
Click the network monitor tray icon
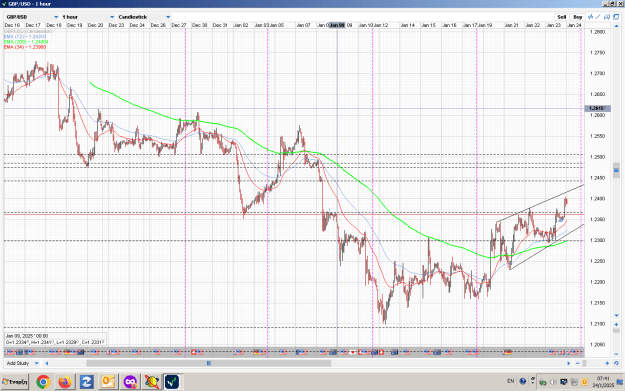click(x=564, y=382)
